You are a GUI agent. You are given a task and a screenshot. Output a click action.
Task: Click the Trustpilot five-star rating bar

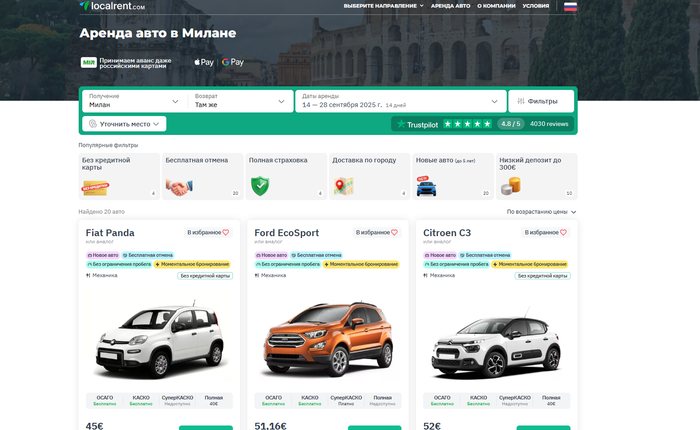[x=467, y=124]
